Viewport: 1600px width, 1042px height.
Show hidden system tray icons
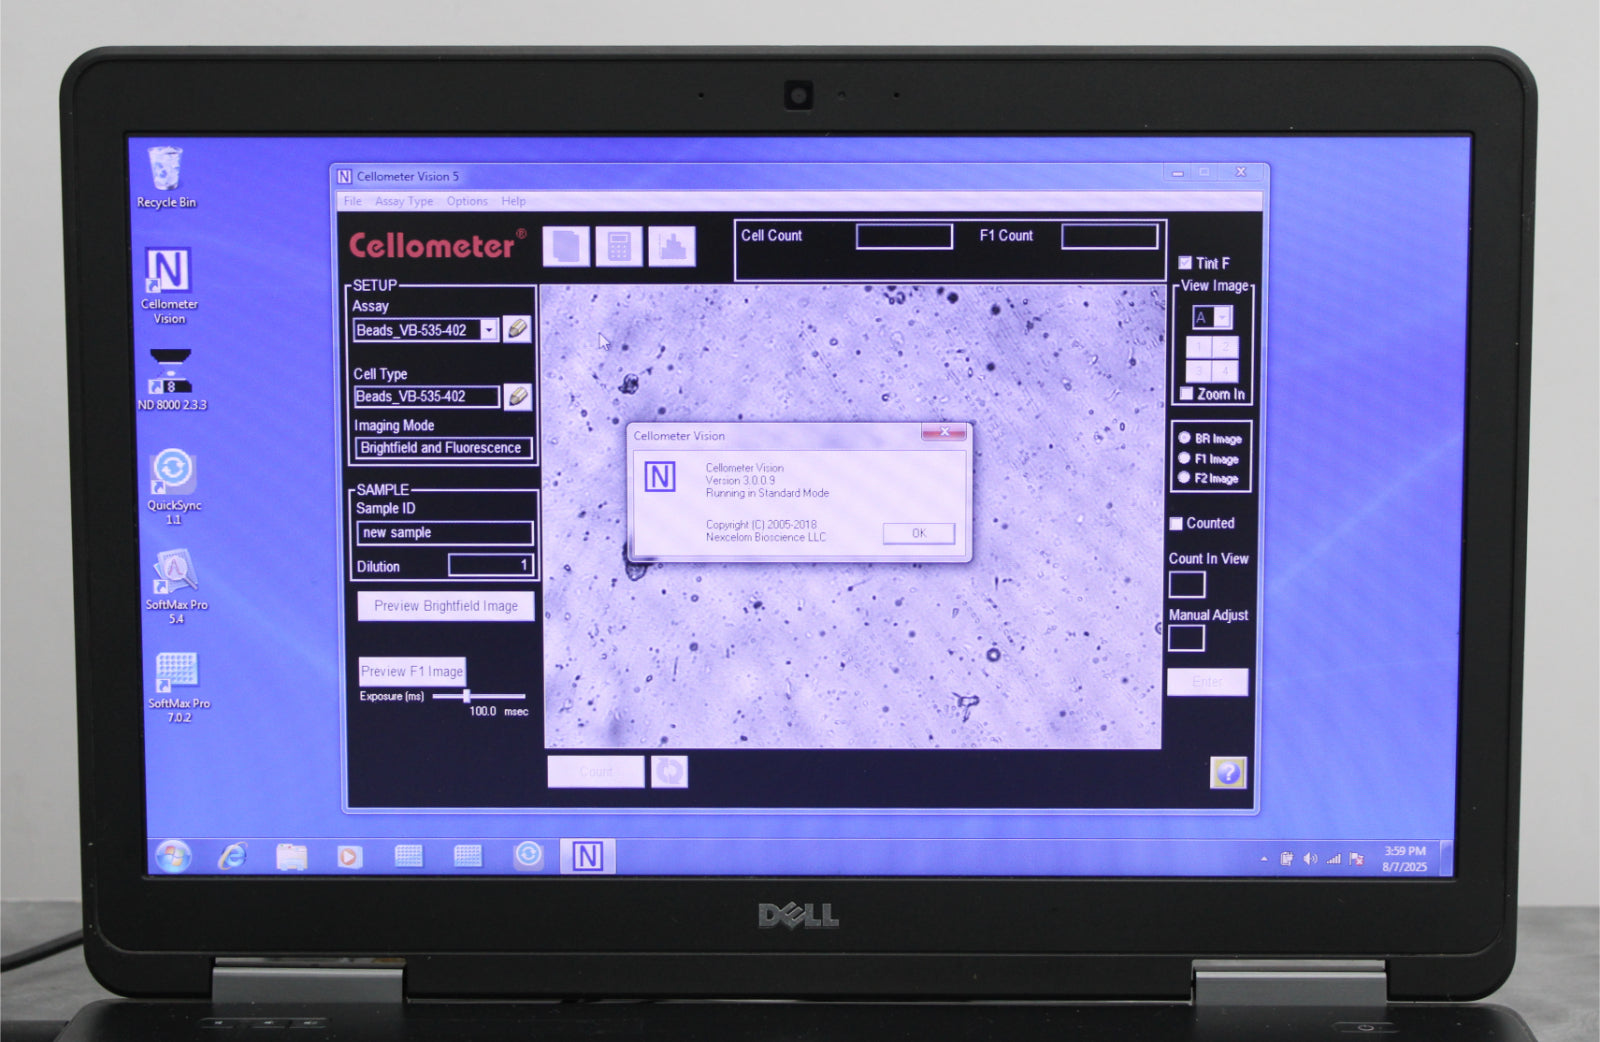pos(1264,859)
